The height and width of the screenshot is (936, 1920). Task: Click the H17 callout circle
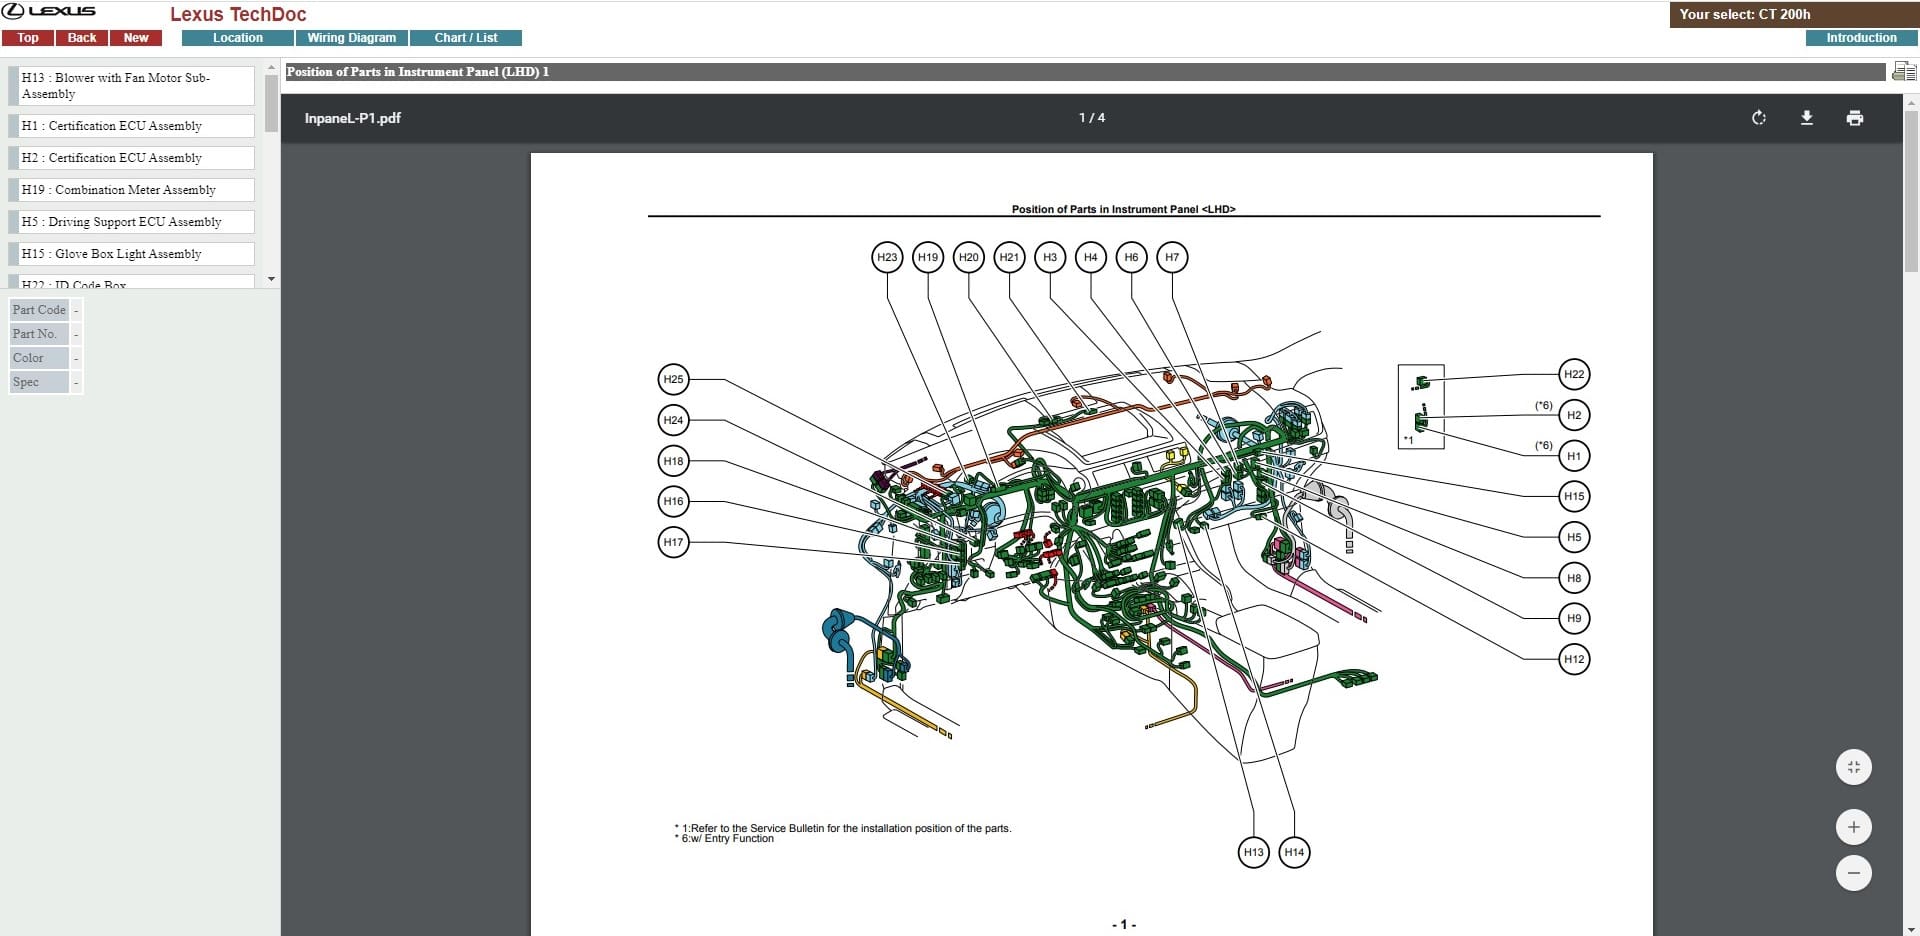[x=674, y=542]
